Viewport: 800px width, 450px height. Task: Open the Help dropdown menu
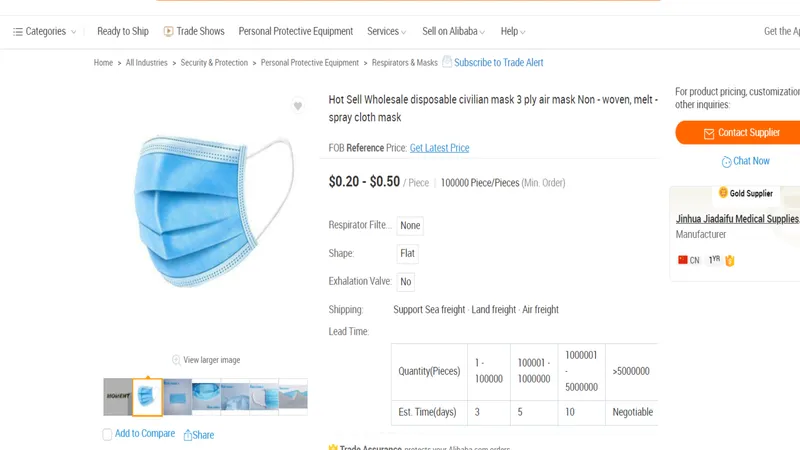point(512,31)
